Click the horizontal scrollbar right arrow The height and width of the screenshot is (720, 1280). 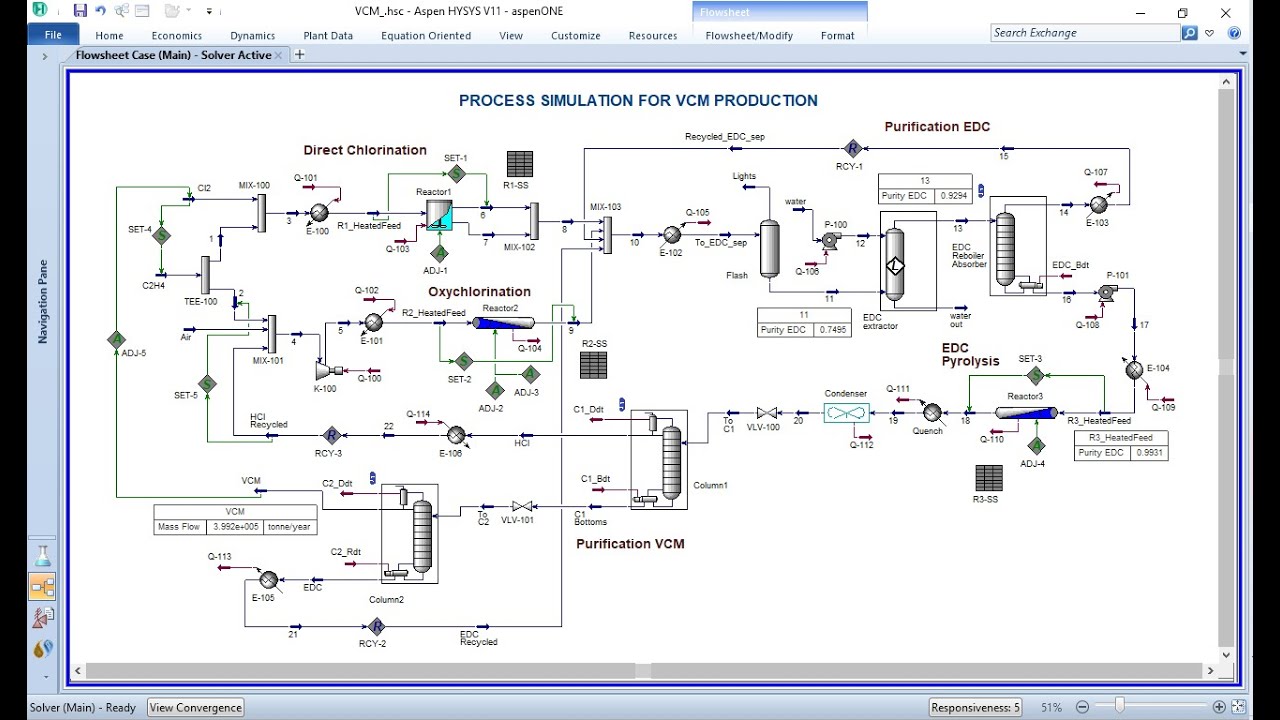point(1211,671)
